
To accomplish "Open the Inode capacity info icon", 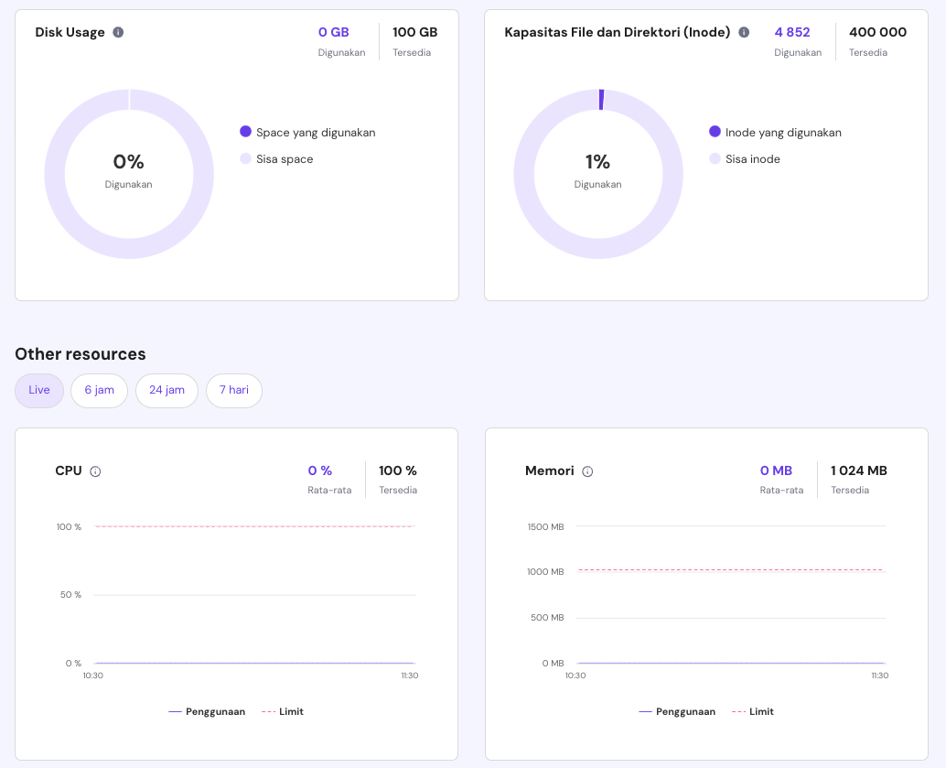I will point(743,32).
